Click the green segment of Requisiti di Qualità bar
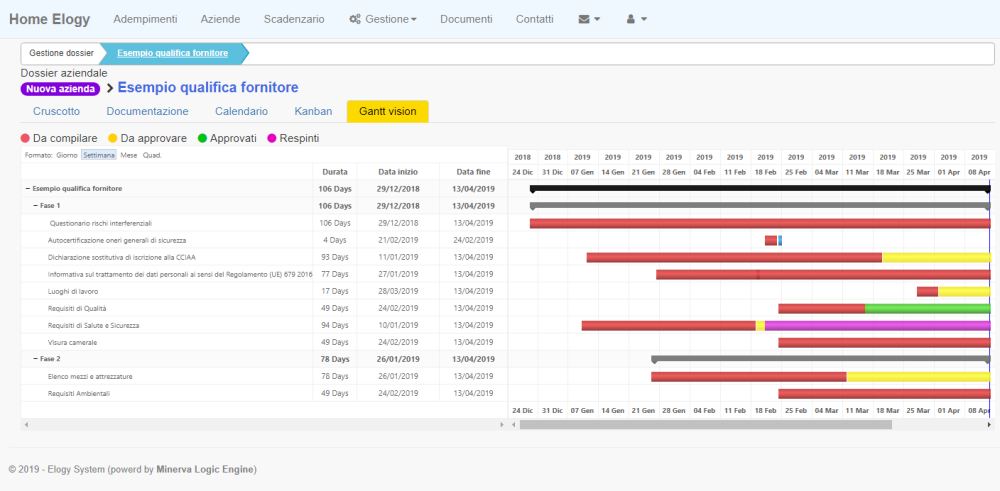 point(927,309)
